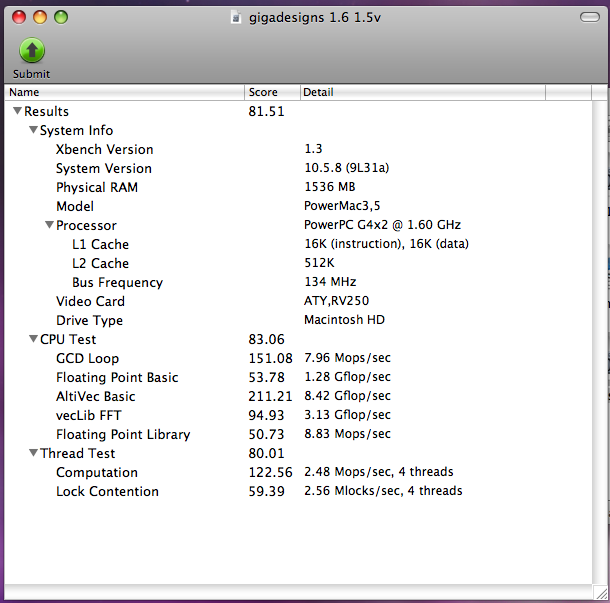This screenshot has width=610, height=603.
Task: Sort by the Name column header
Action: (124, 92)
